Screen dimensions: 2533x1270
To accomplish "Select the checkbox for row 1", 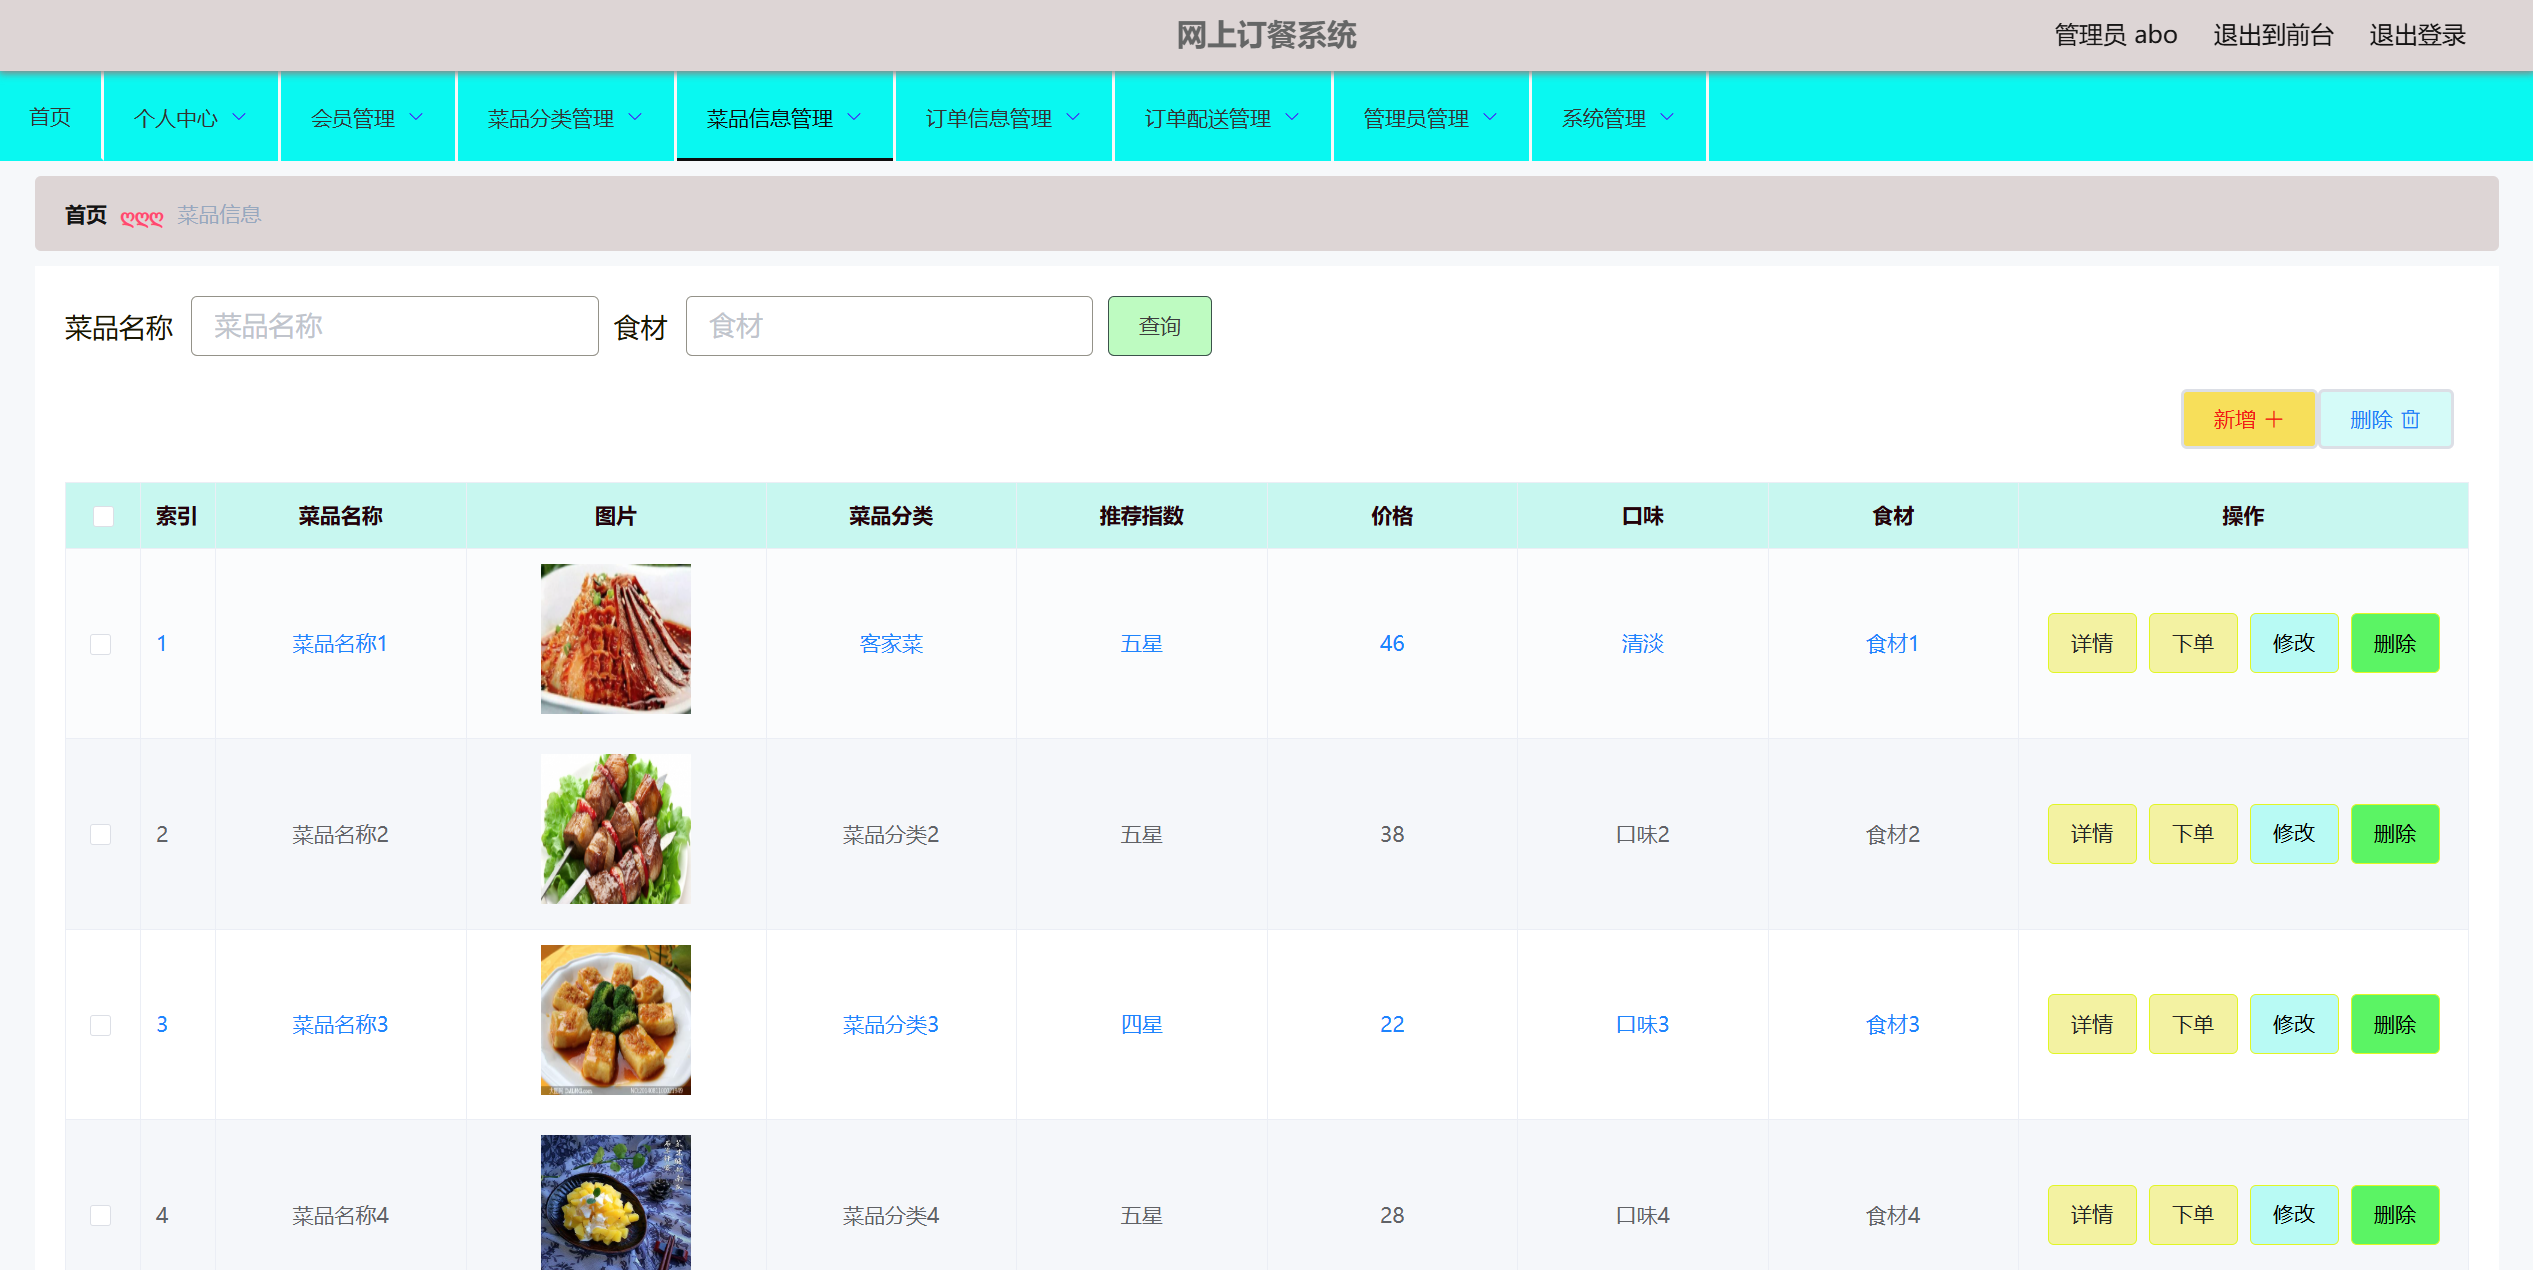I will click(x=101, y=644).
